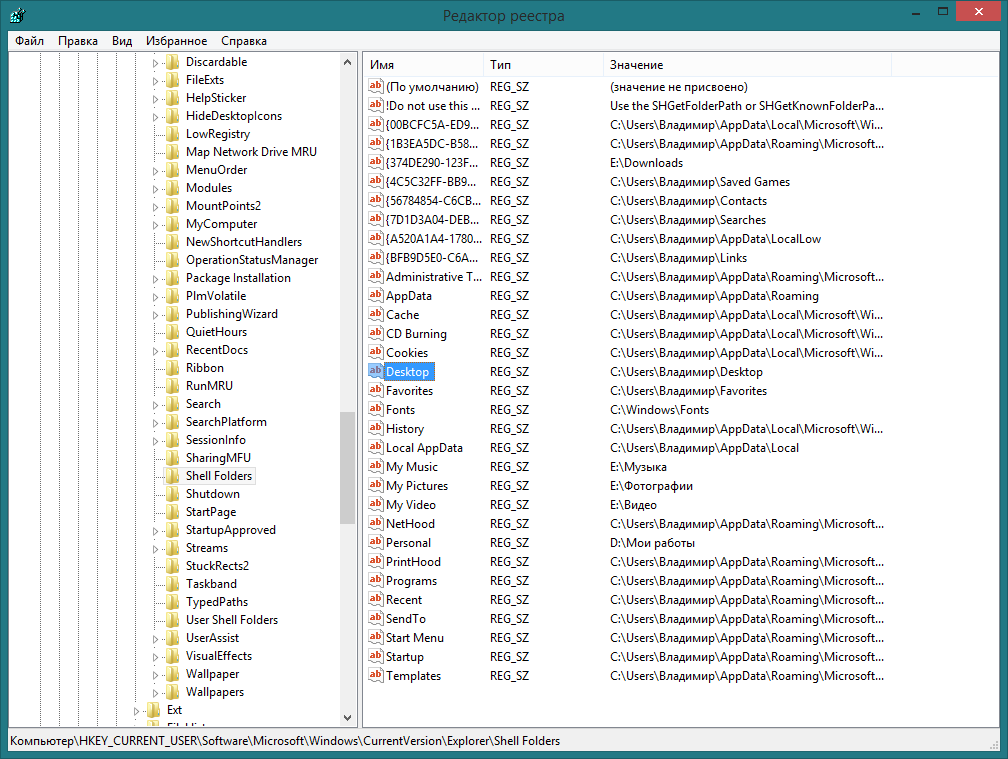This screenshot has width=1008, height=759.
Task: Click the string icon beside AppData entry
Action: [x=375, y=295]
